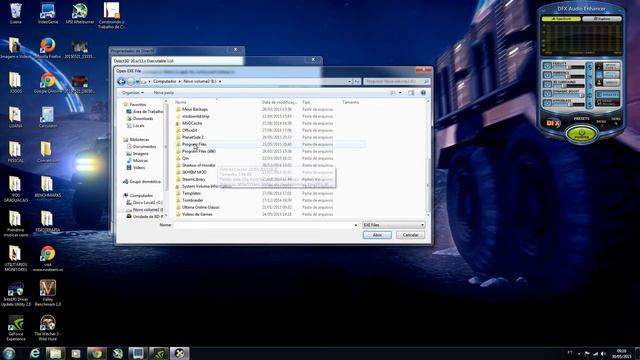Screen dimensions: 640x360
Task: Select the Tombraider folder
Action: [189, 200]
